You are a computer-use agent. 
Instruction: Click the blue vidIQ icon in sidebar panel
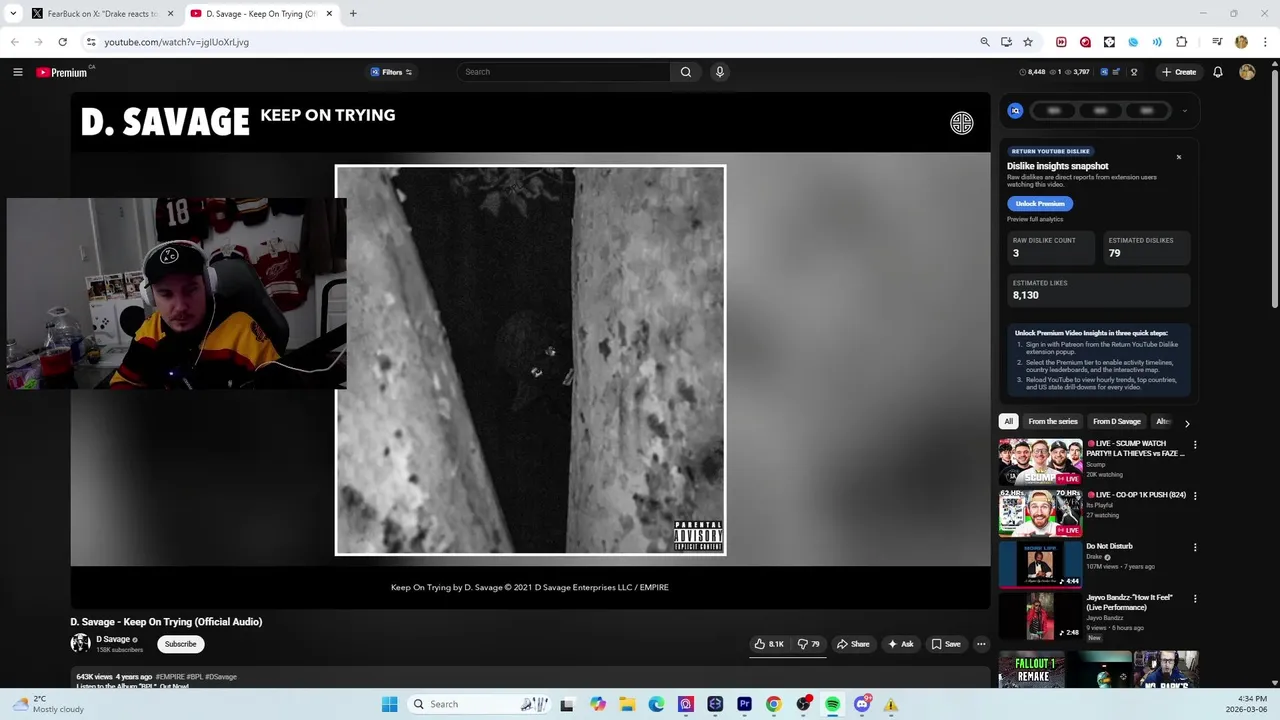coord(1015,111)
